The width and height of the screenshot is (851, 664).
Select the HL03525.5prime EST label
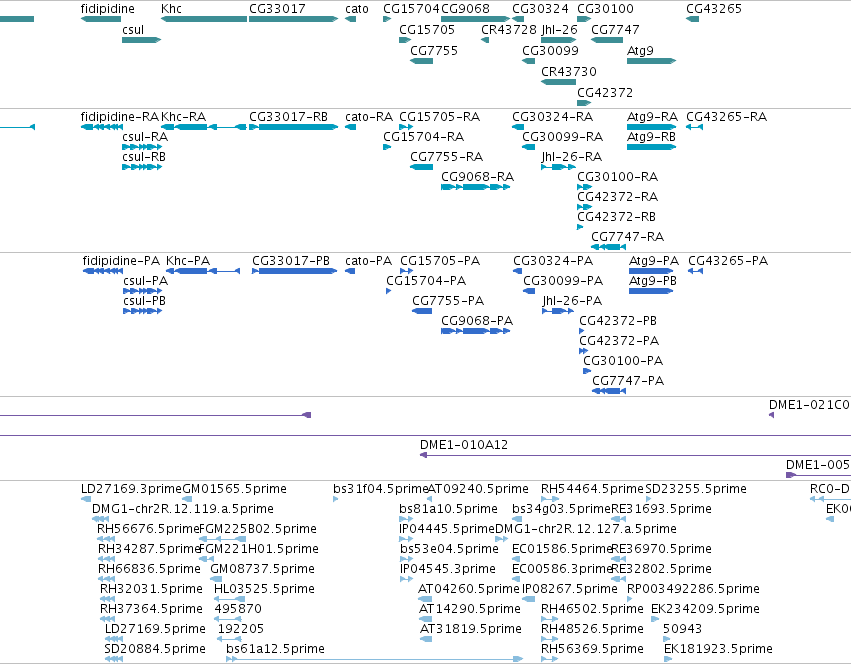click(264, 589)
